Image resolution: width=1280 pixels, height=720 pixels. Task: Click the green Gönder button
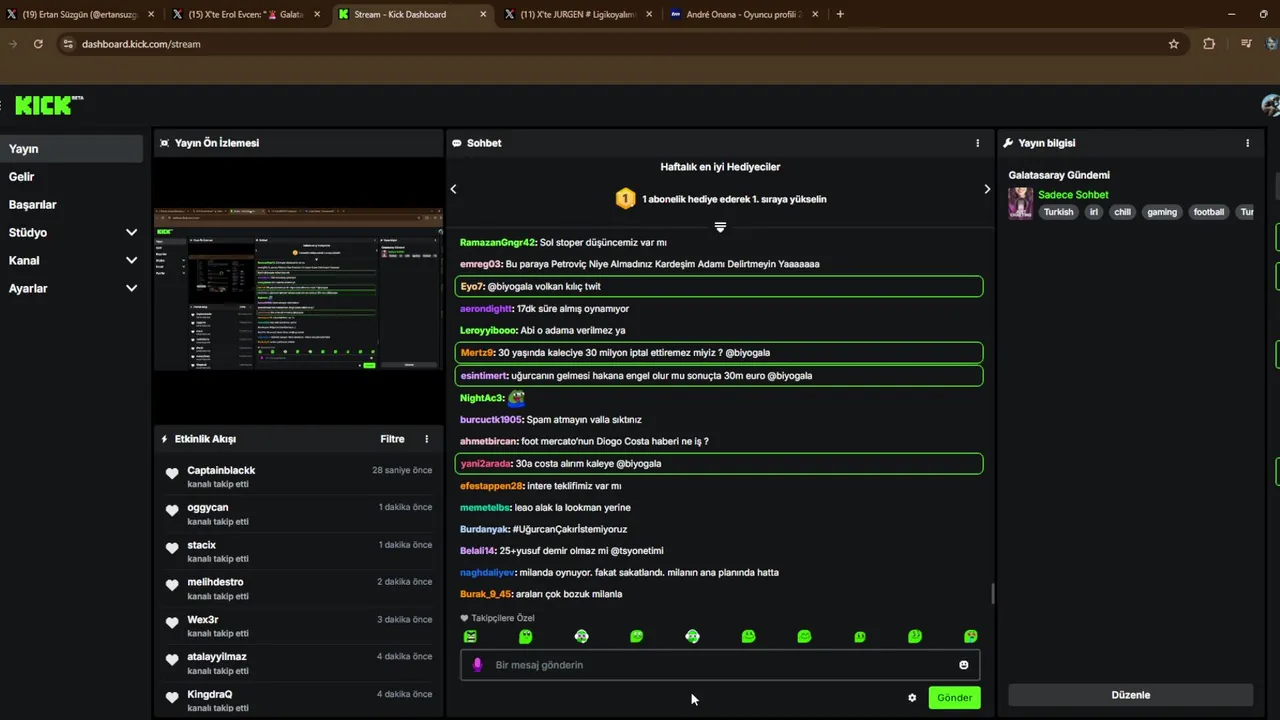pos(954,698)
